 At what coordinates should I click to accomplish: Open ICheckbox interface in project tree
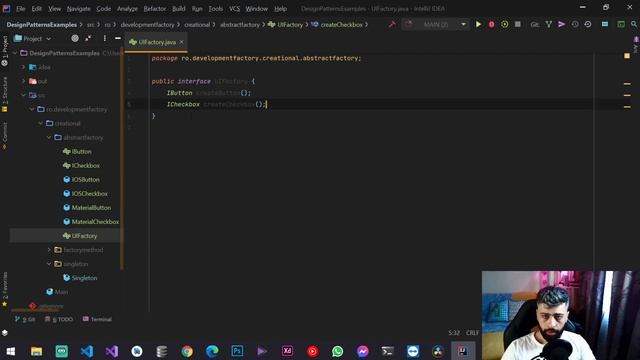click(x=86, y=166)
